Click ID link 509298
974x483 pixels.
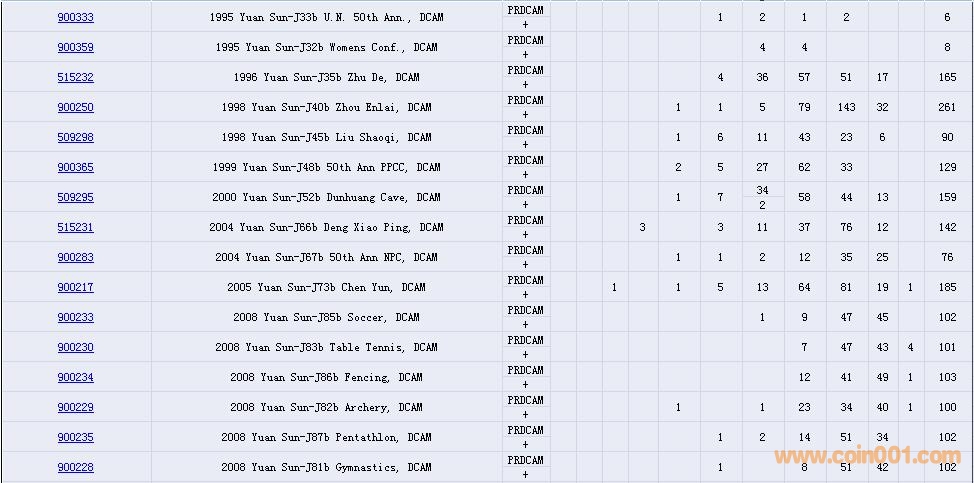[75, 137]
